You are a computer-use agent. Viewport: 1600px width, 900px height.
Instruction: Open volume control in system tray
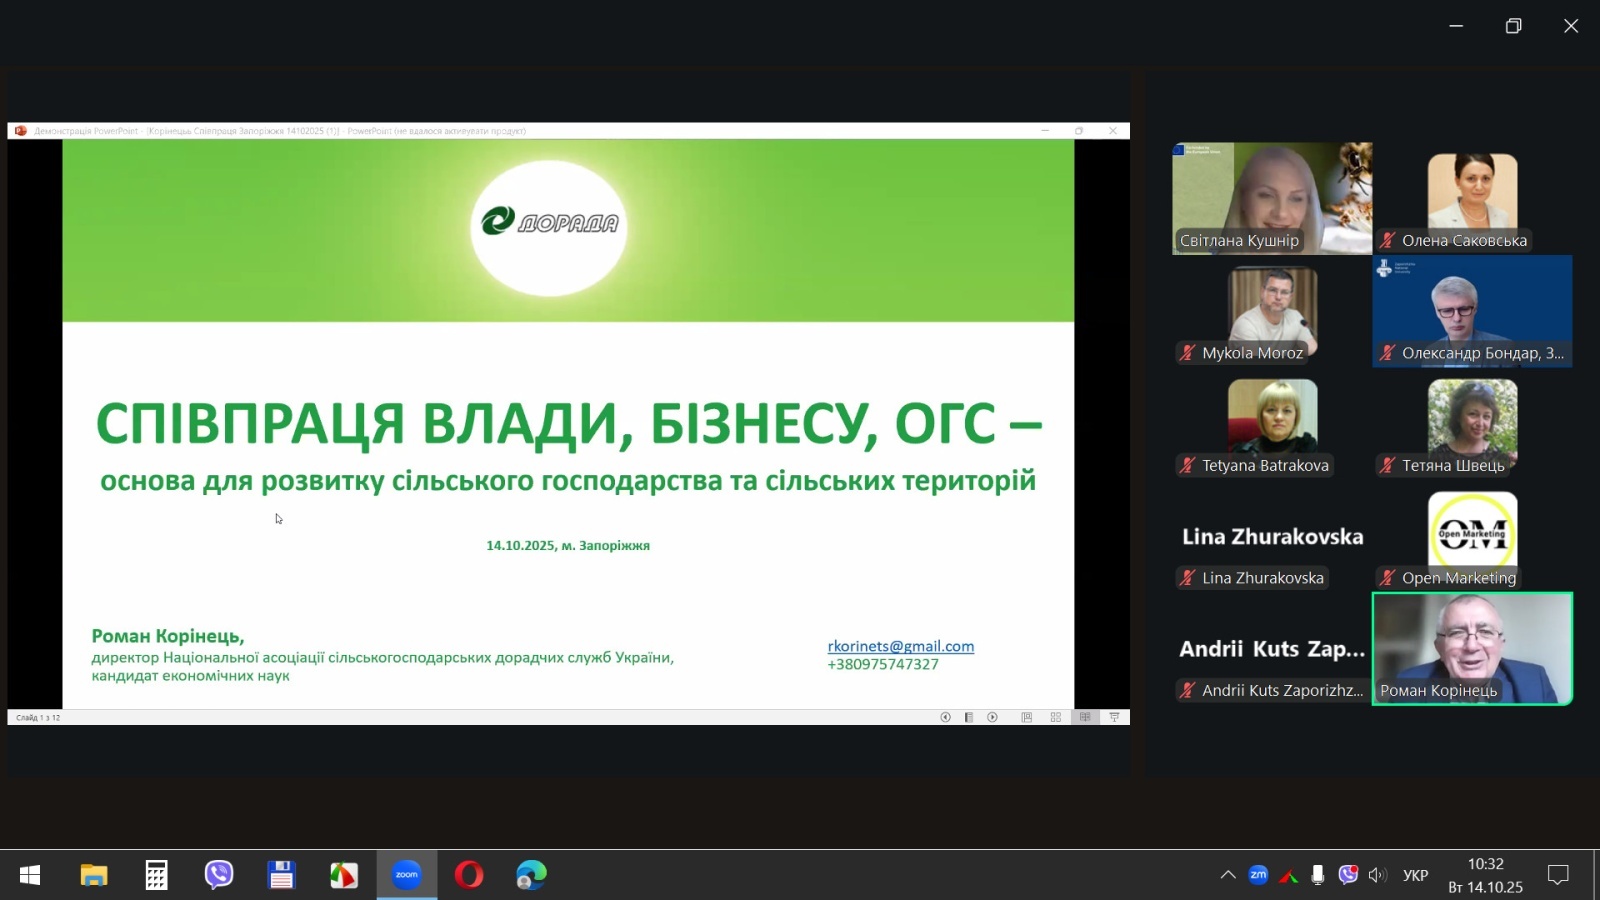coord(1378,875)
